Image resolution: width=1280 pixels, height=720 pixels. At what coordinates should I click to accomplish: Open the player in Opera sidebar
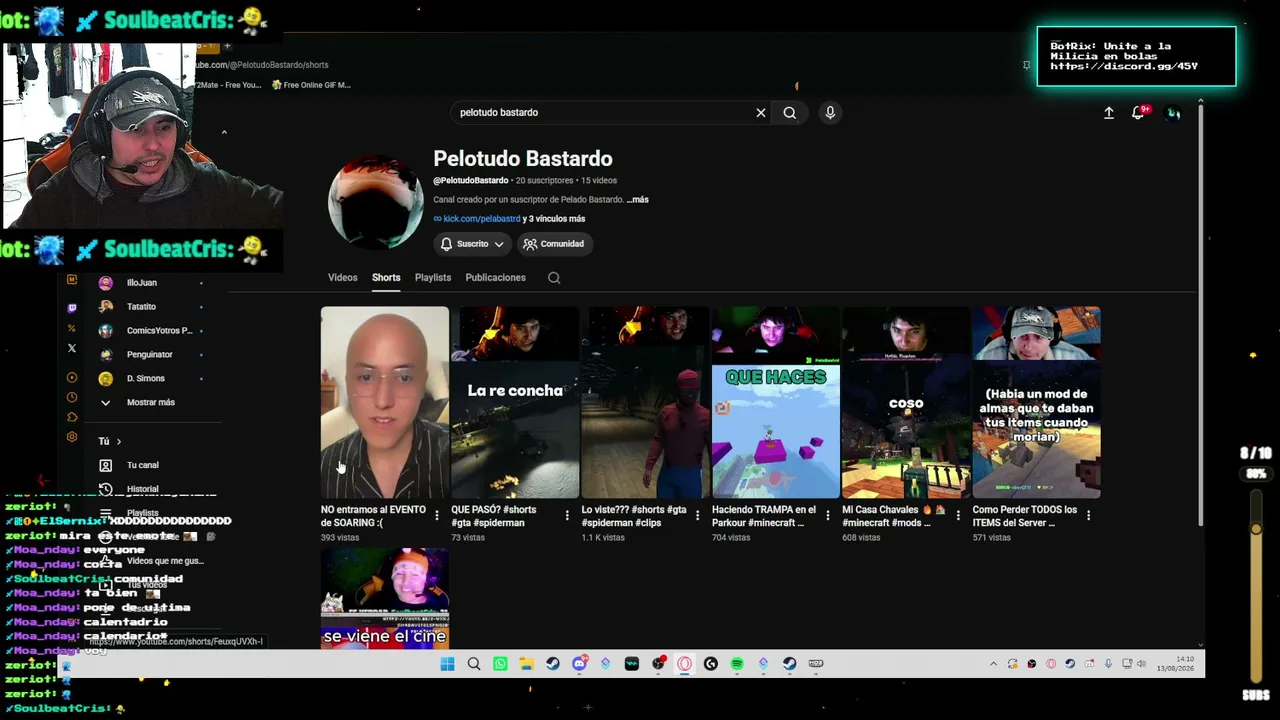(71, 378)
